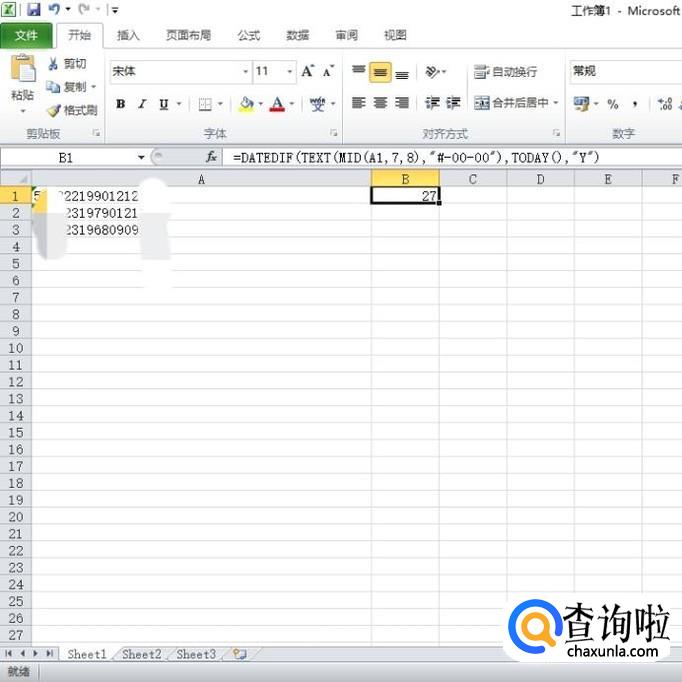Activate the 格式刷 format painter
This screenshot has height=682, width=682.
click(72, 110)
